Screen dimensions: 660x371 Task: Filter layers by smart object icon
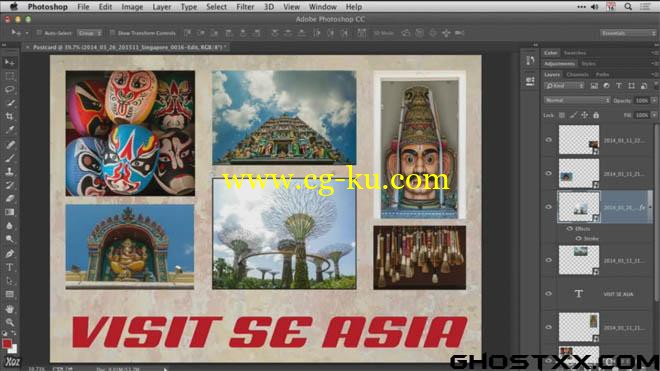tap(644, 86)
